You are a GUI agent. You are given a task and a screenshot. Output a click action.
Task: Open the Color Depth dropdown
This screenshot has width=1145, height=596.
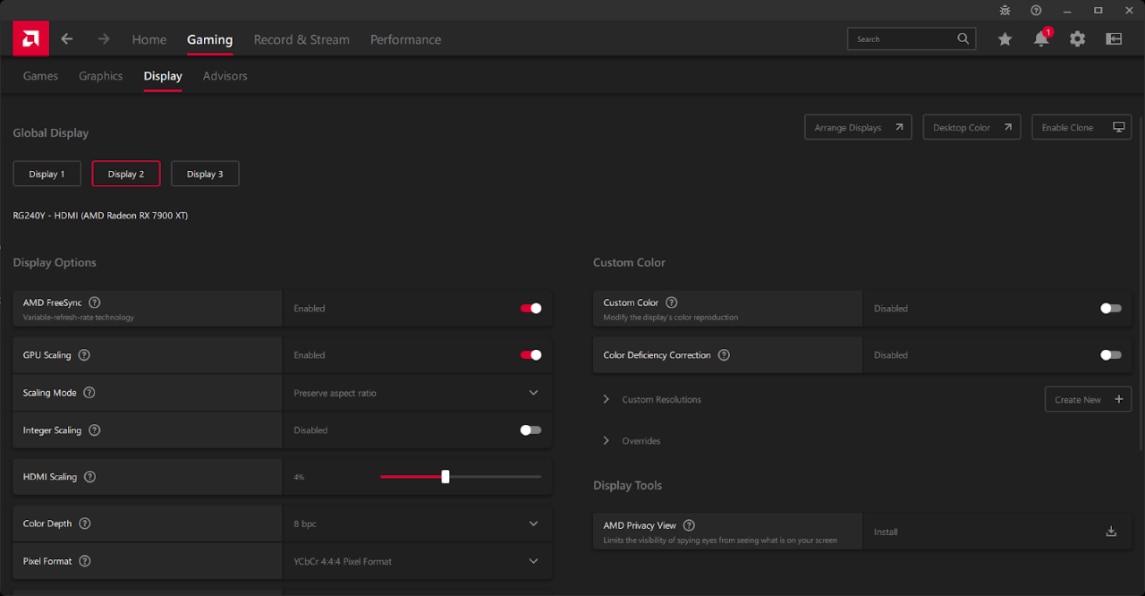coord(533,524)
